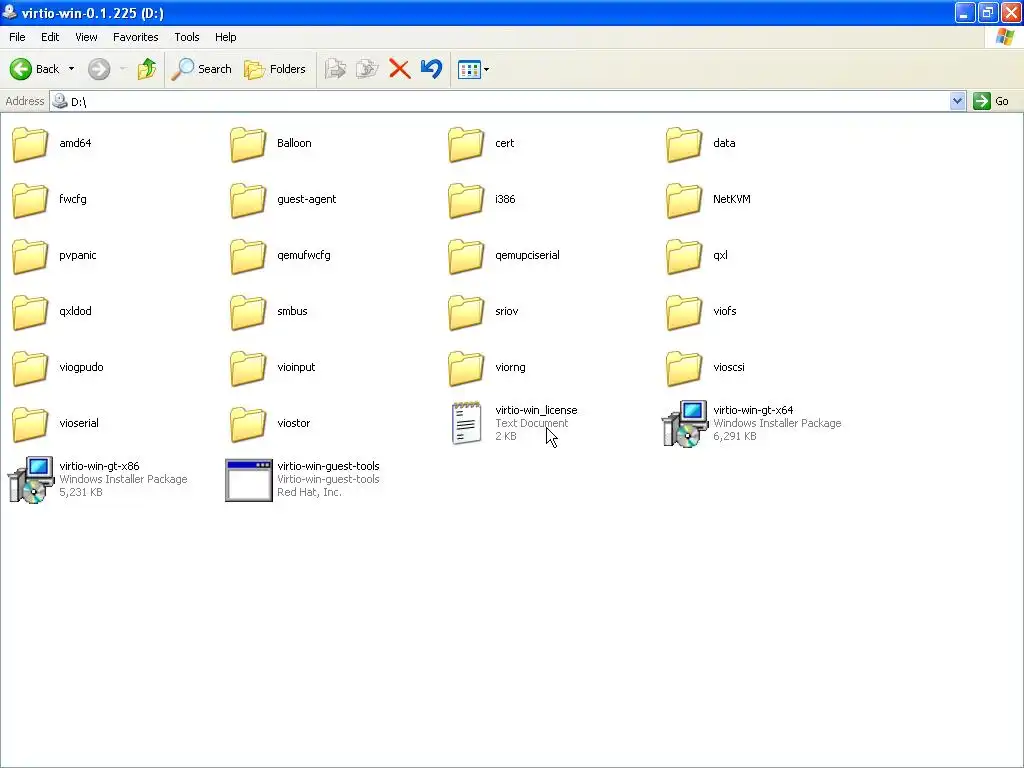The width and height of the screenshot is (1024, 768).
Task: Click the Move To folder icon
Action: tap(335, 69)
